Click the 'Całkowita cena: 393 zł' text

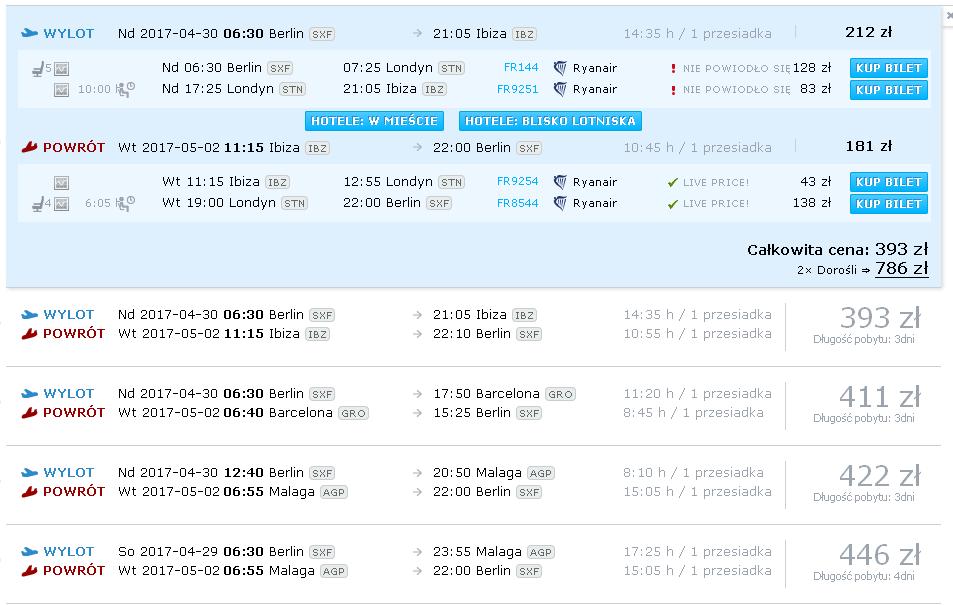point(838,249)
